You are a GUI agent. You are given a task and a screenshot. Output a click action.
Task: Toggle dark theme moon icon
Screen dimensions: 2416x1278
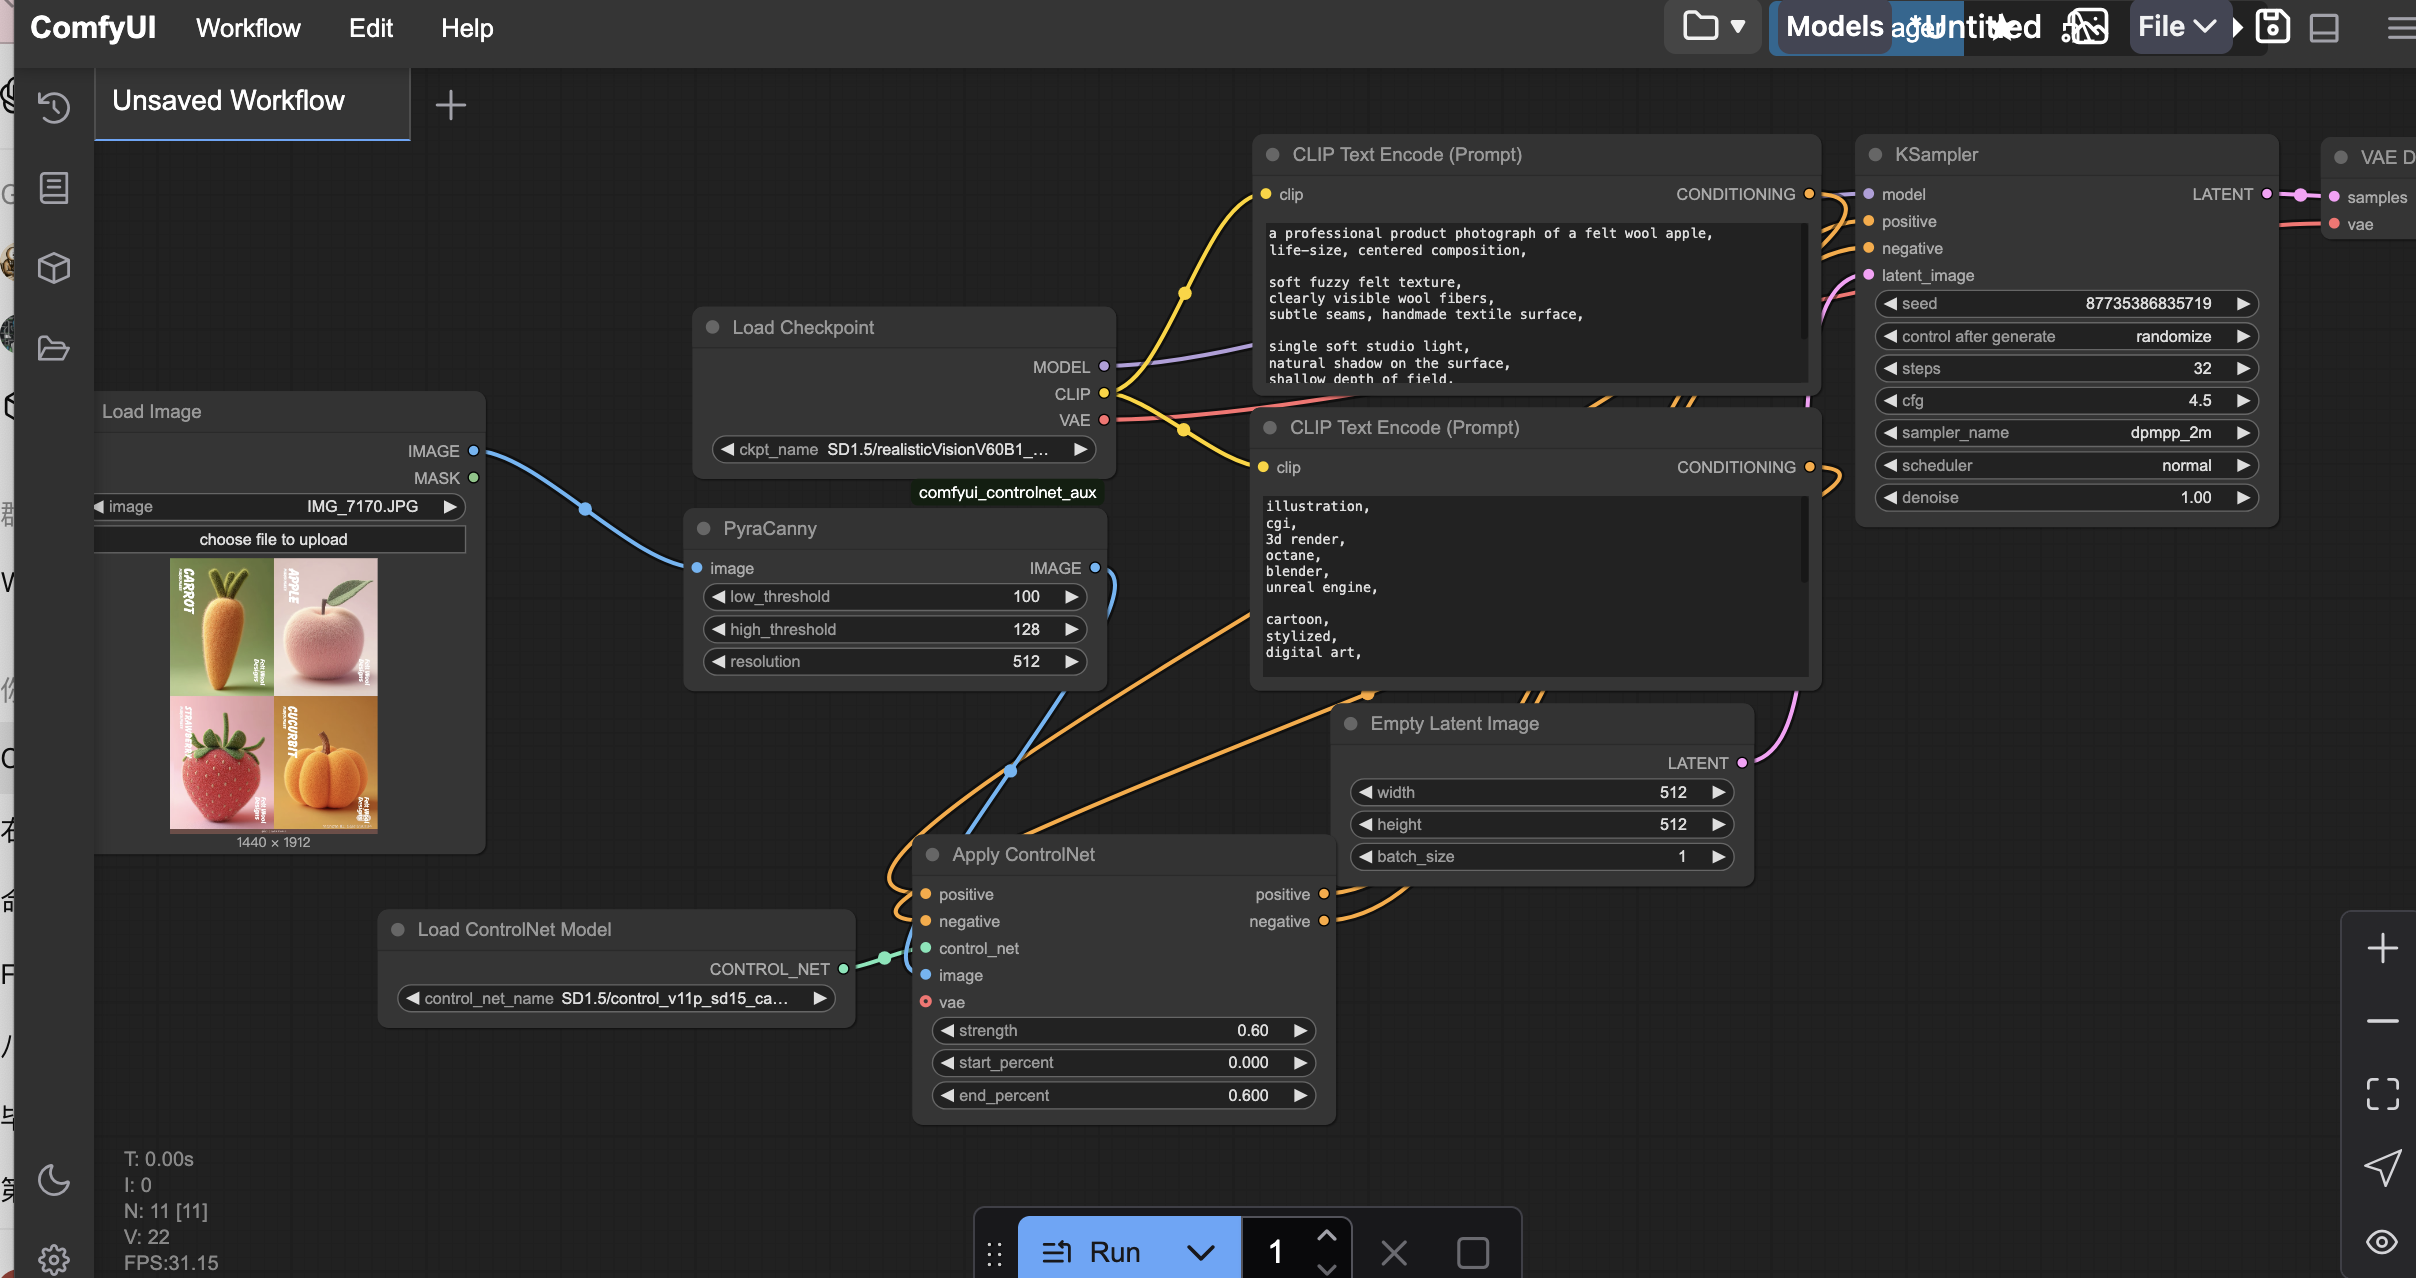[x=54, y=1180]
